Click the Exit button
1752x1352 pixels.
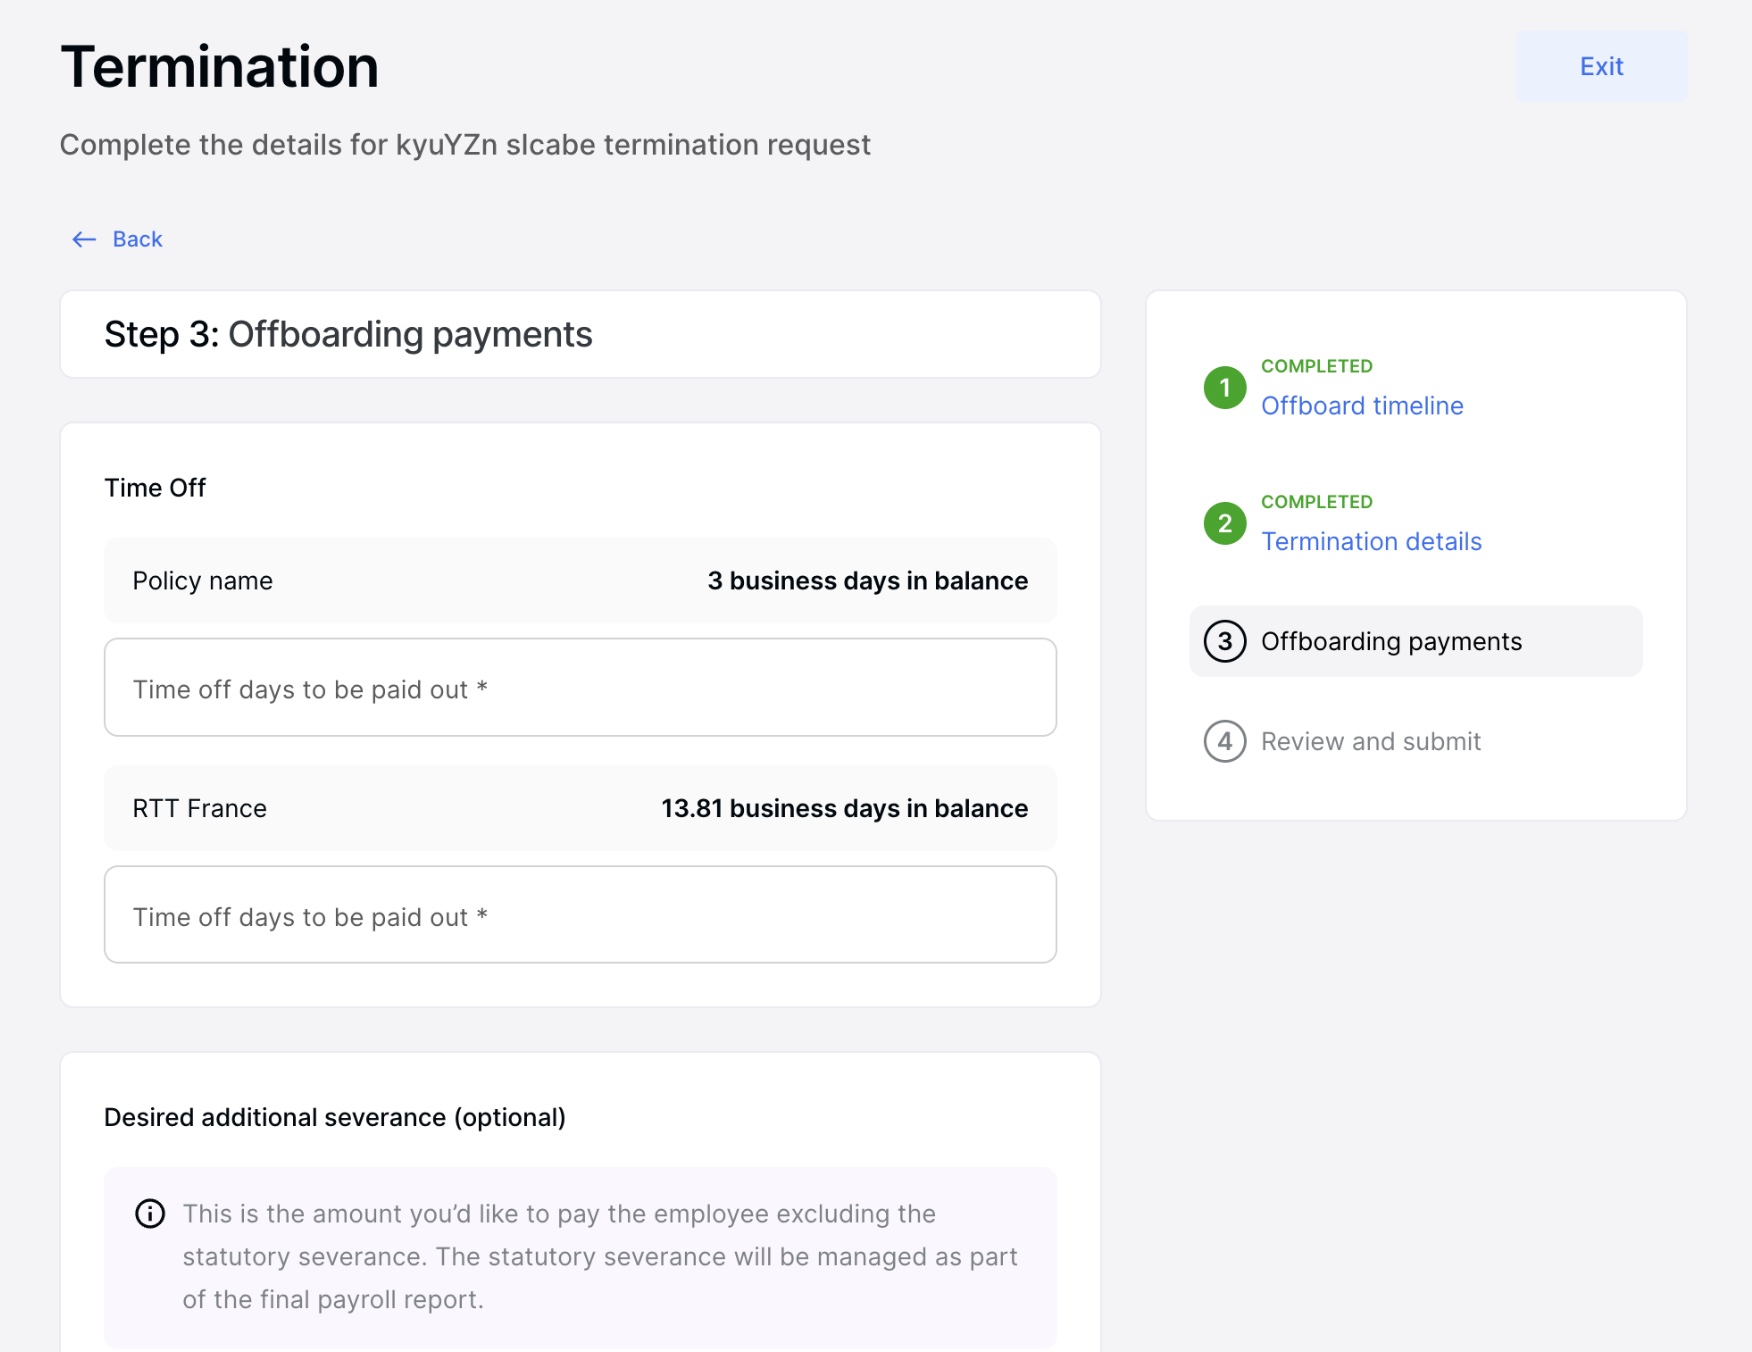1601,66
